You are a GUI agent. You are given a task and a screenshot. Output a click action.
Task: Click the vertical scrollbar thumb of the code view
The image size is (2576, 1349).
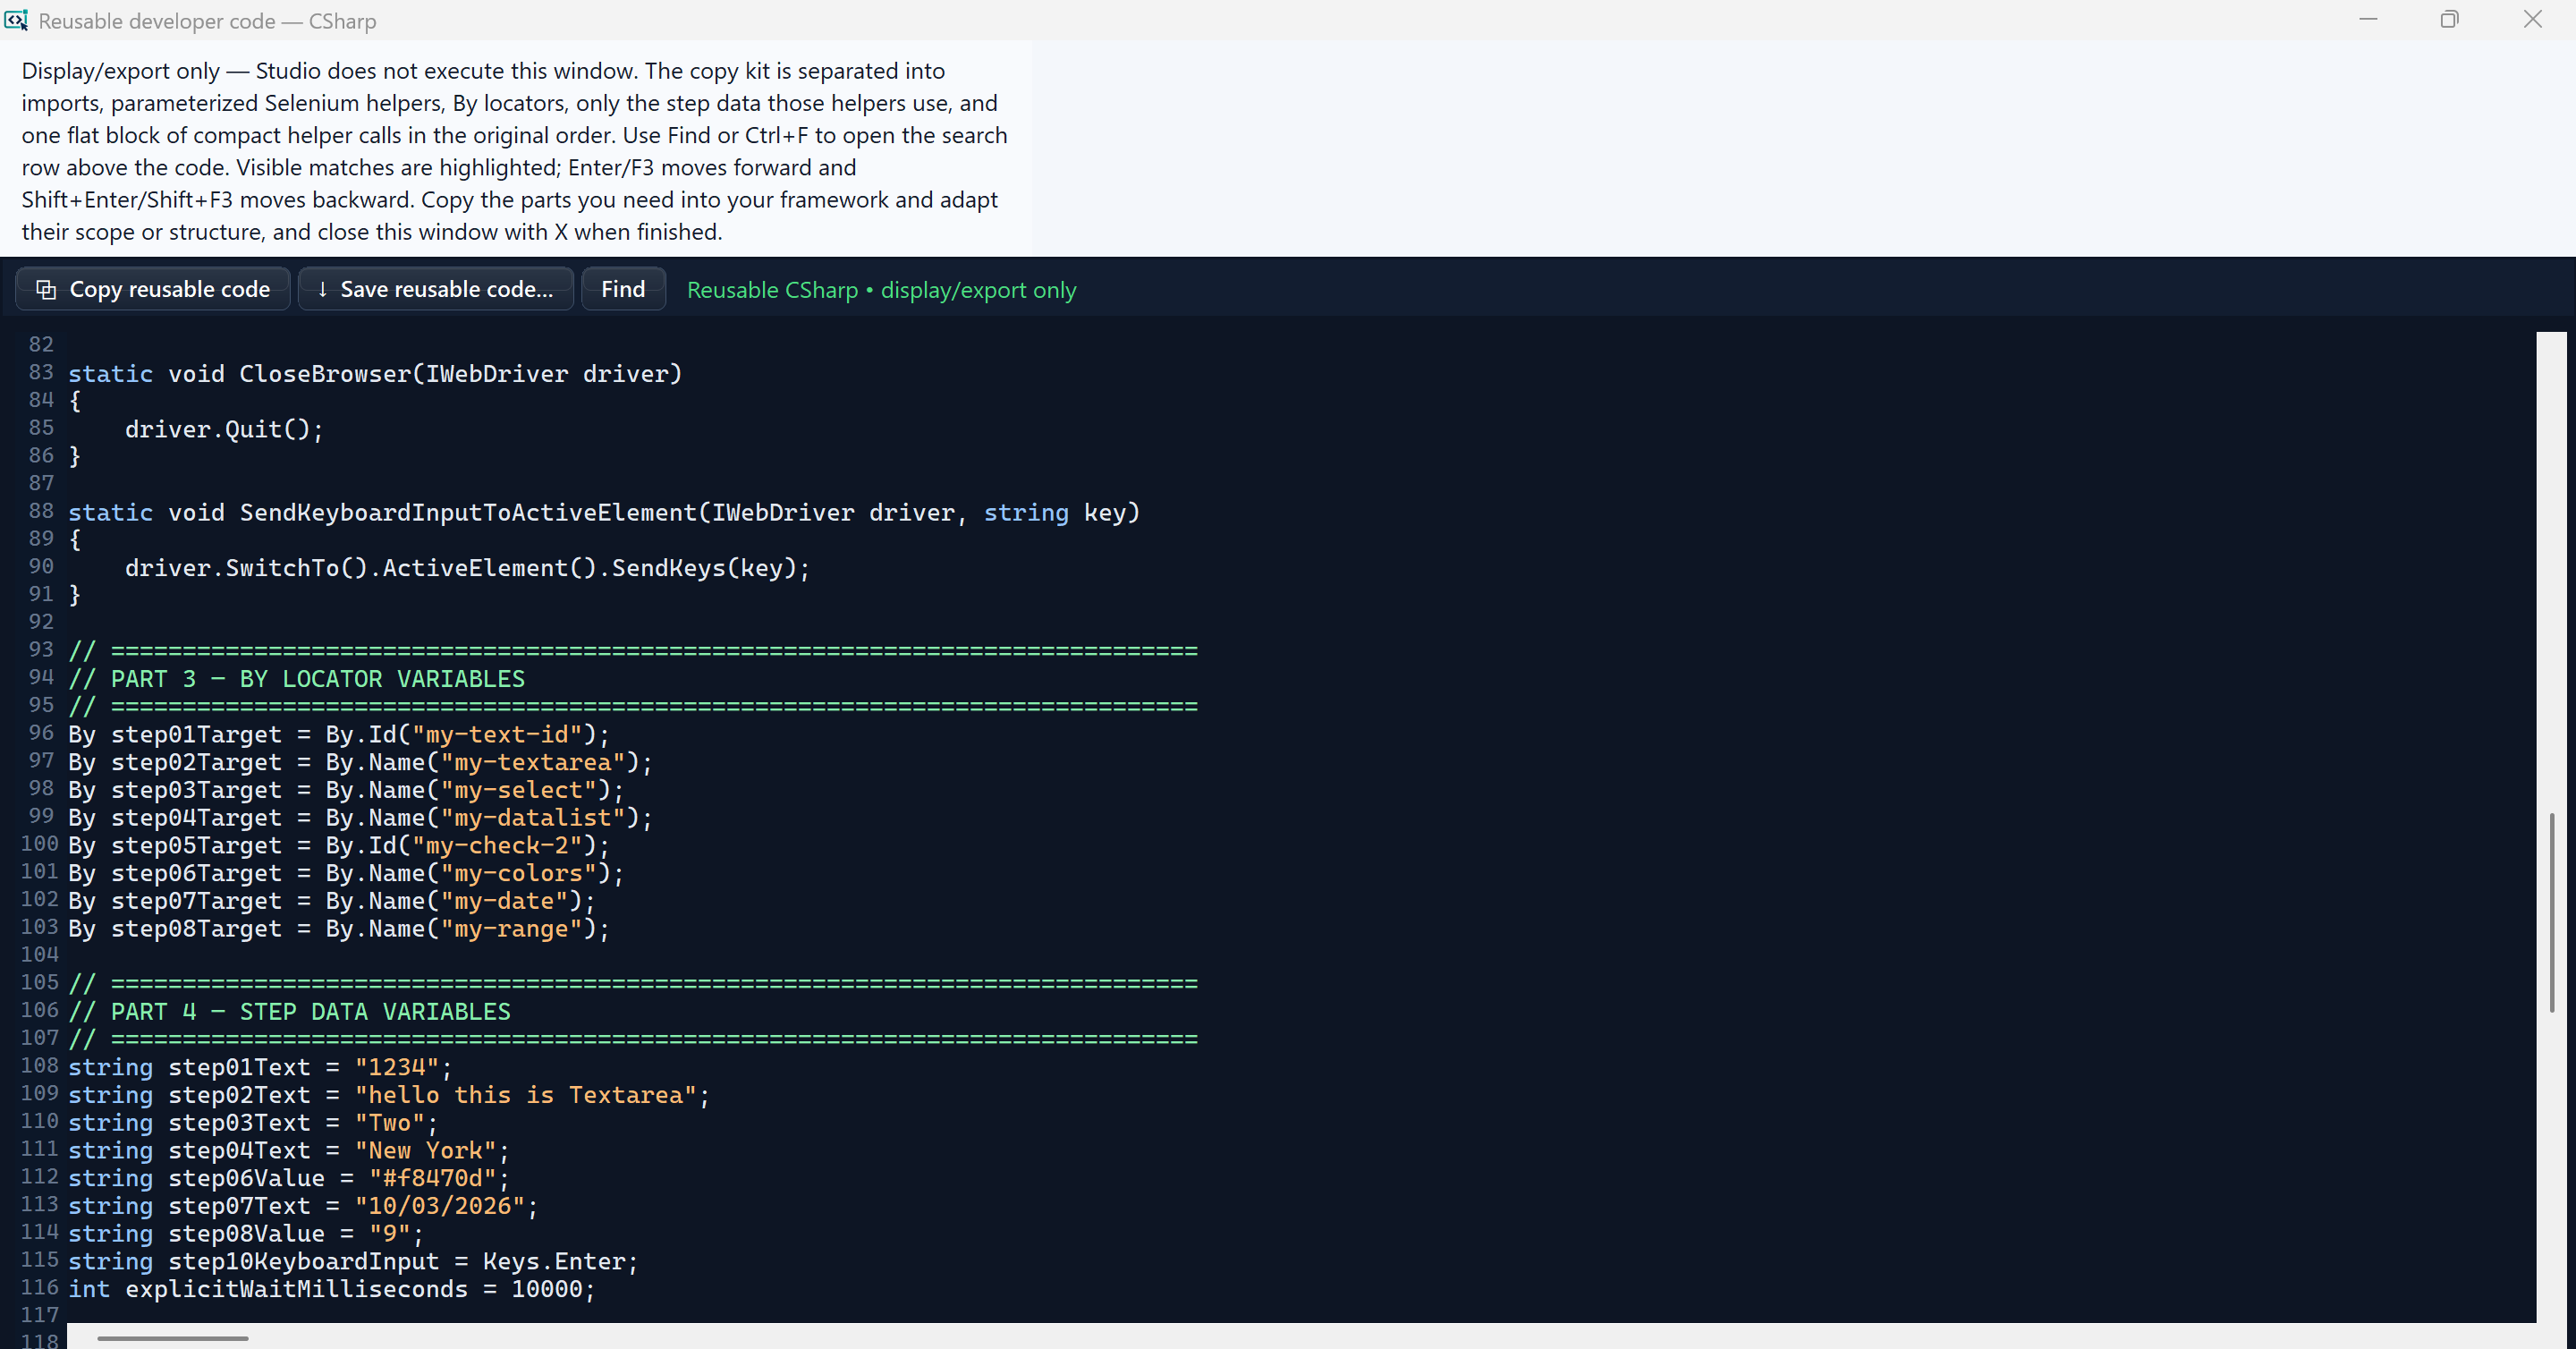pos(2552,912)
